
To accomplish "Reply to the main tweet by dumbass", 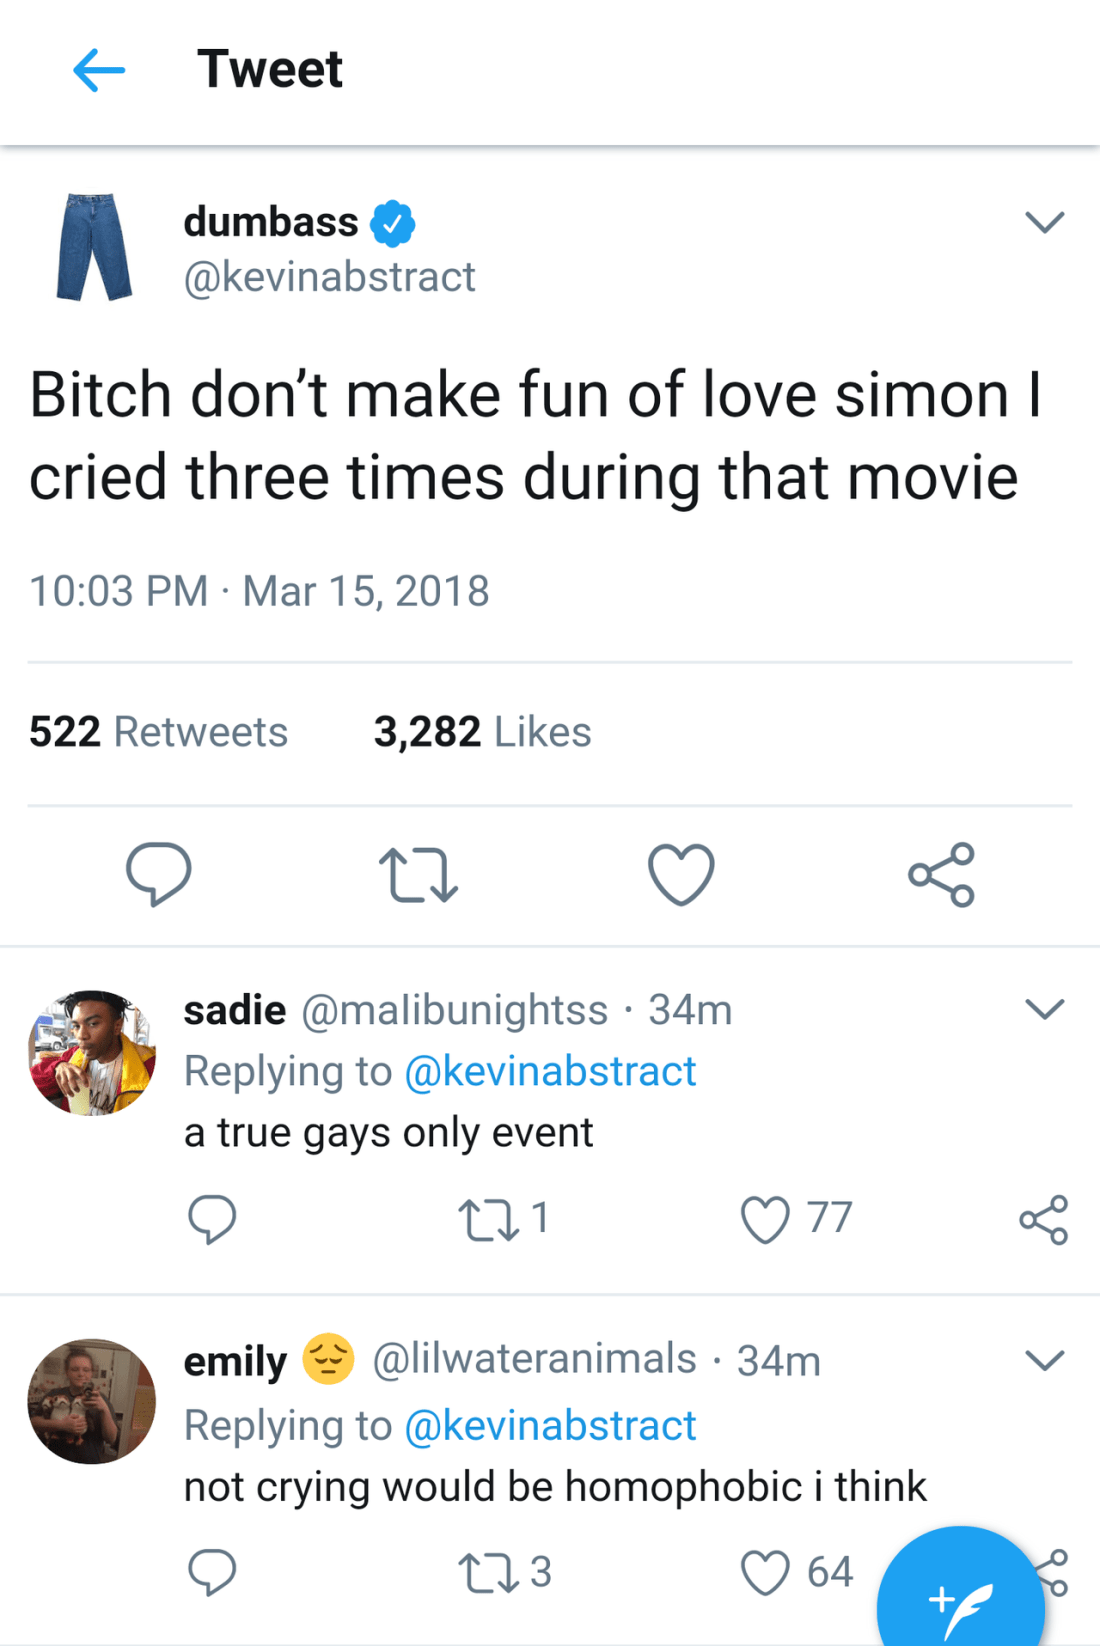I will (x=158, y=874).
